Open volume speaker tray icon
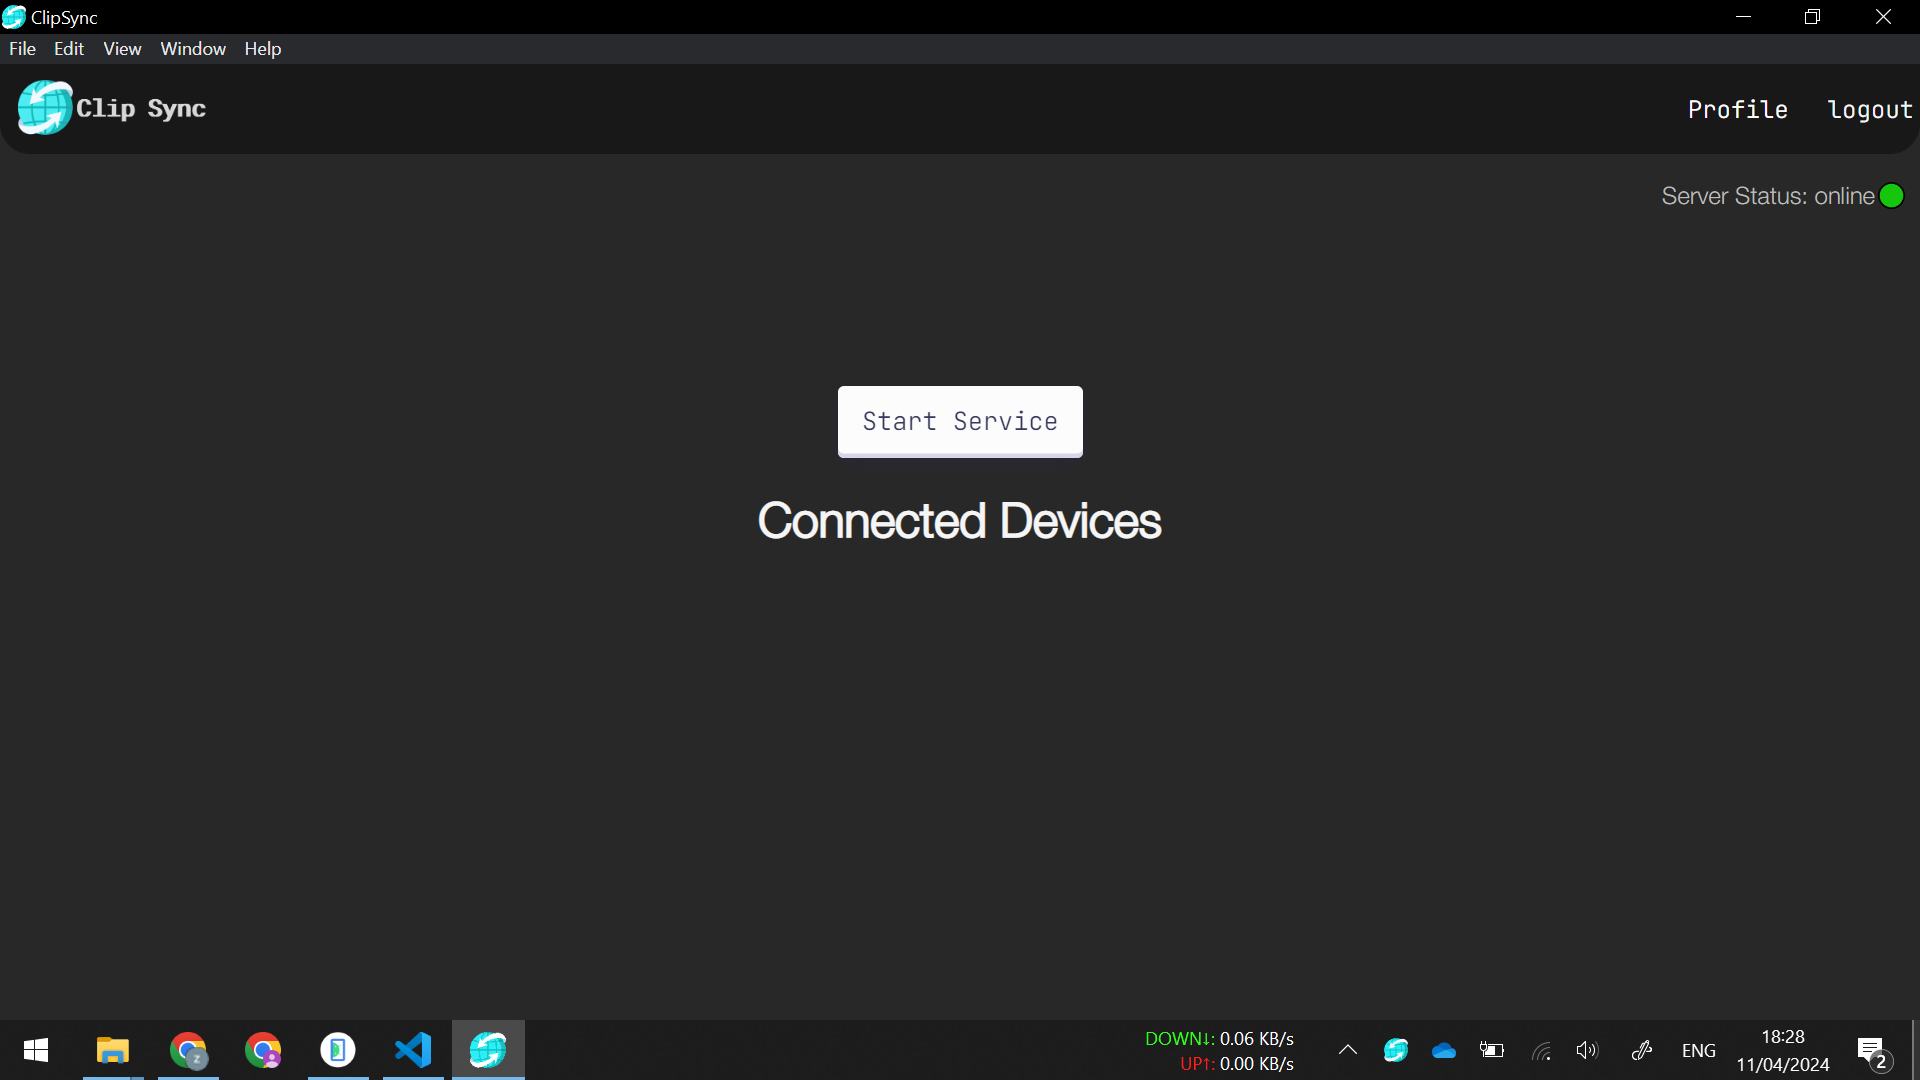The height and width of the screenshot is (1080, 1920). point(1587,1050)
